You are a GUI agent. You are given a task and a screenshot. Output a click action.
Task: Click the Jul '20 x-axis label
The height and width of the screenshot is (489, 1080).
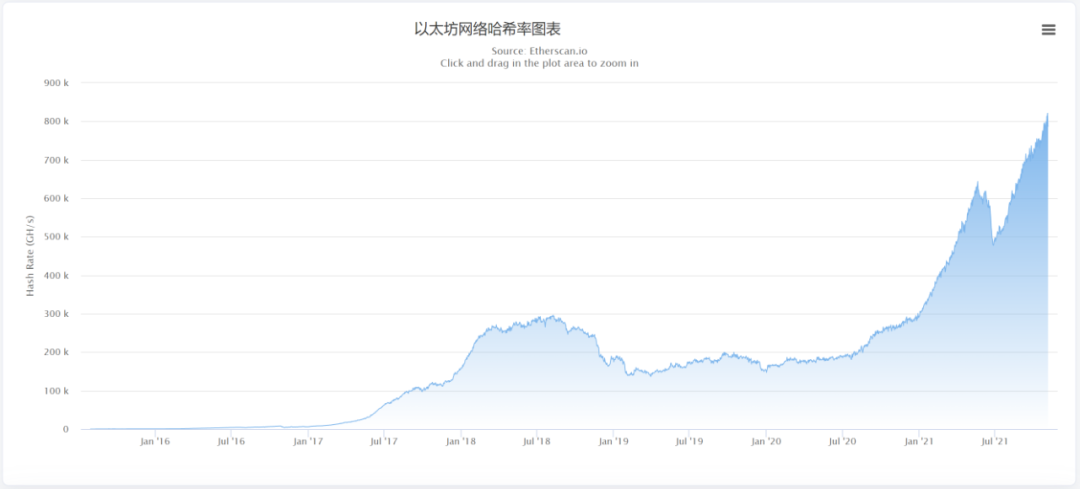coord(842,441)
